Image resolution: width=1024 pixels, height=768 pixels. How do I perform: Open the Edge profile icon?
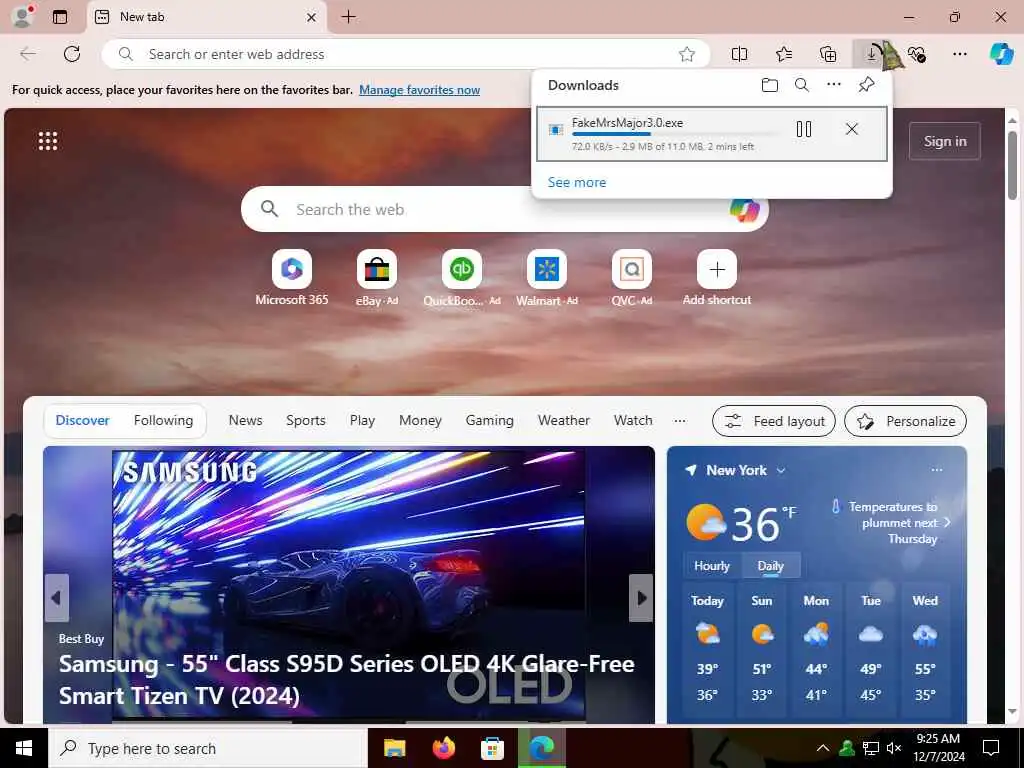(24, 16)
